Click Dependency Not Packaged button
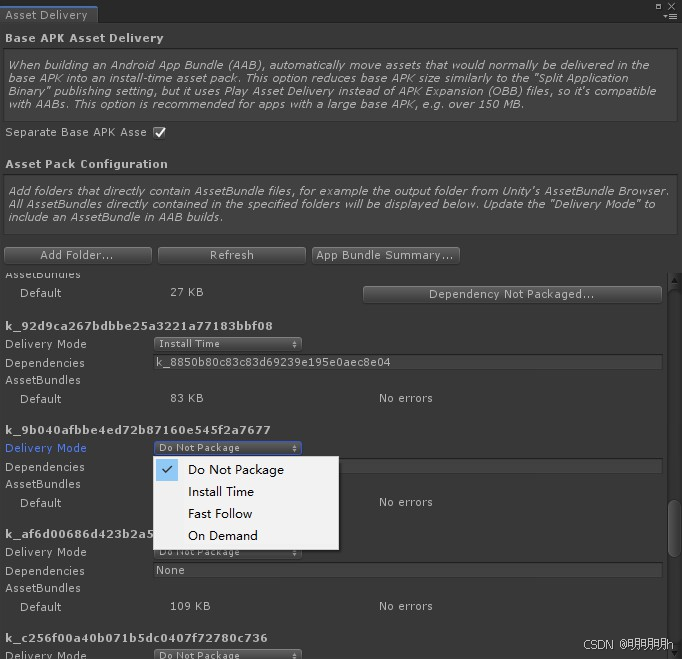Image resolution: width=682 pixels, height=659 pixels. [512, 294]
